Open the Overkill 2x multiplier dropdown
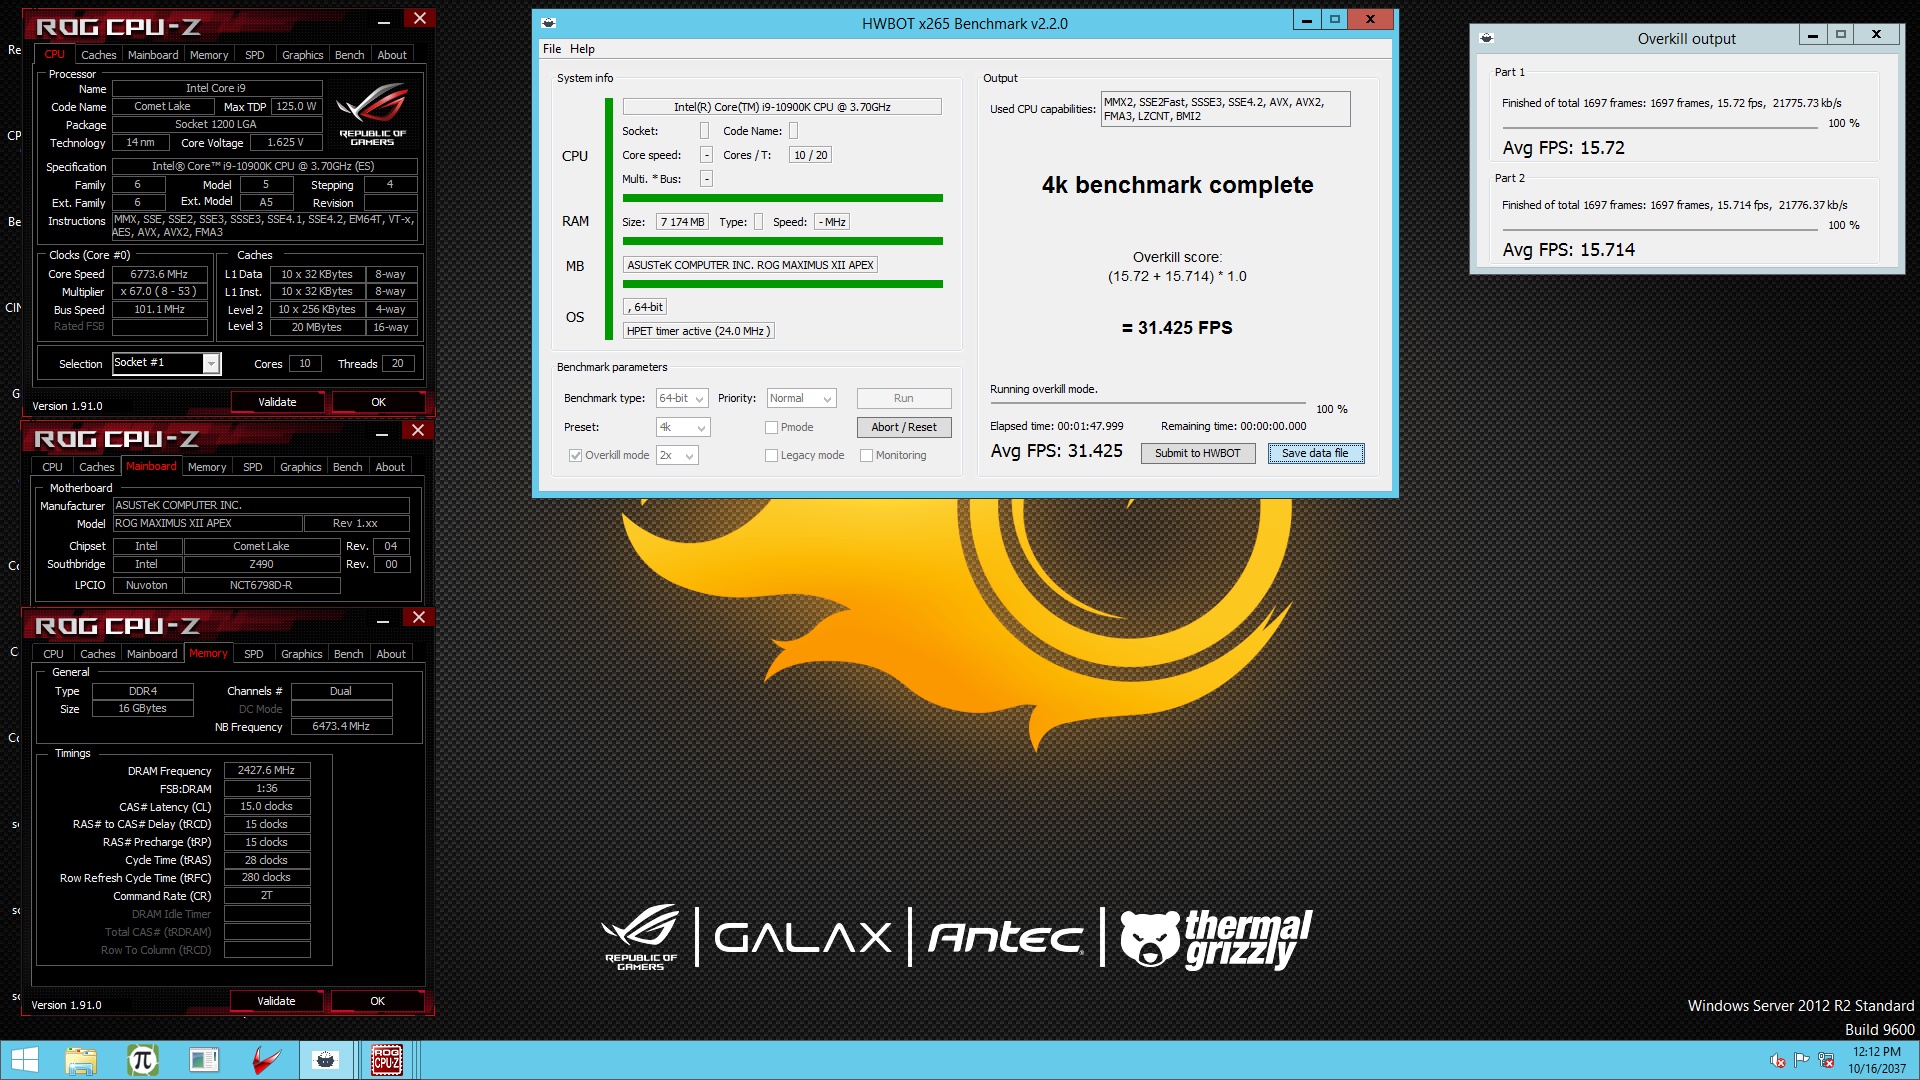This screenshot has width=1920, height=1080. point(677,455)
